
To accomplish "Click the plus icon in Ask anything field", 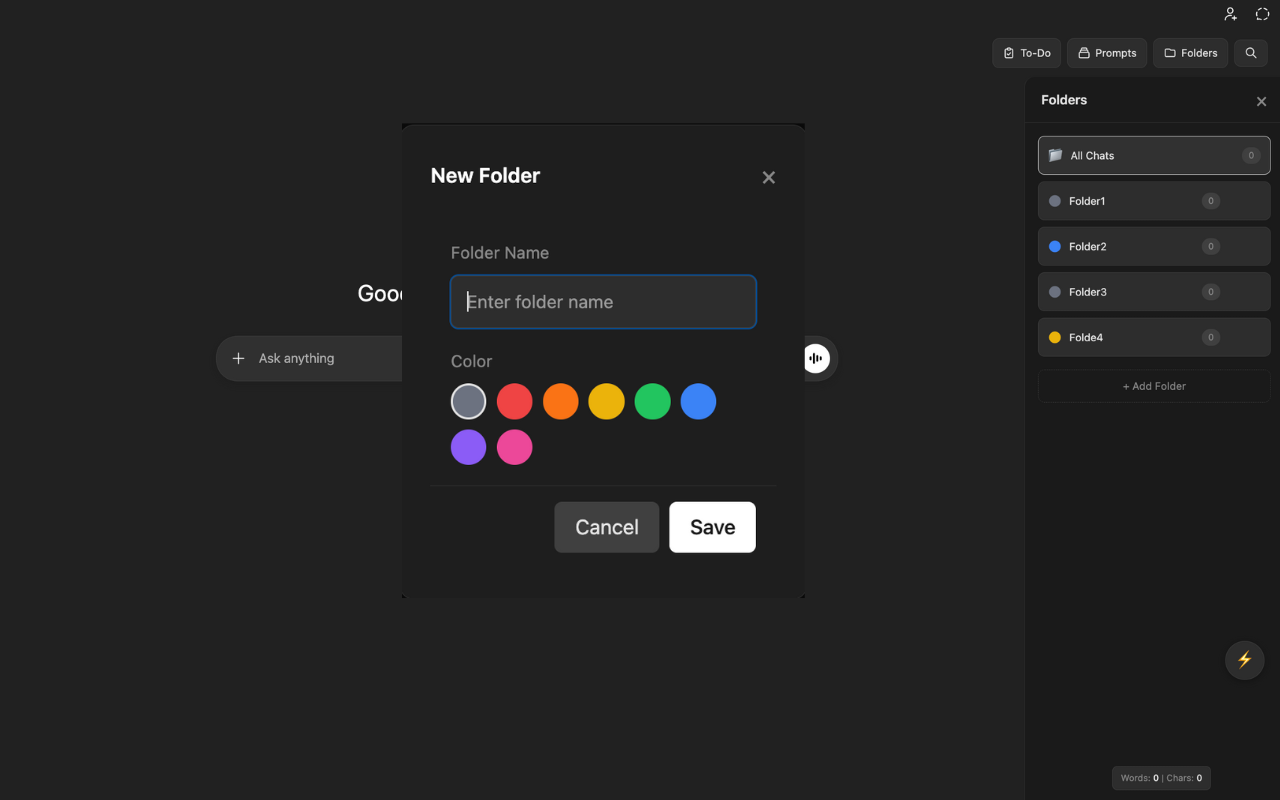I will [239, 358].
